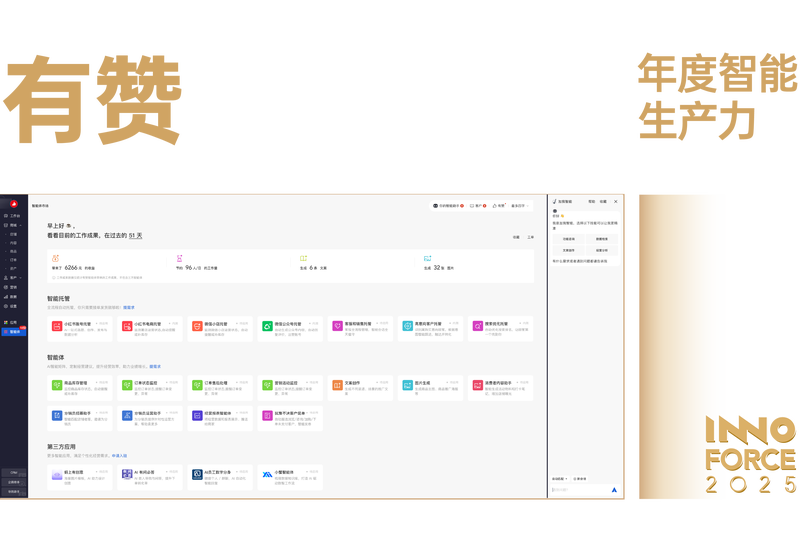Select first quick-action chip in assistant panel

click(568, 239)
